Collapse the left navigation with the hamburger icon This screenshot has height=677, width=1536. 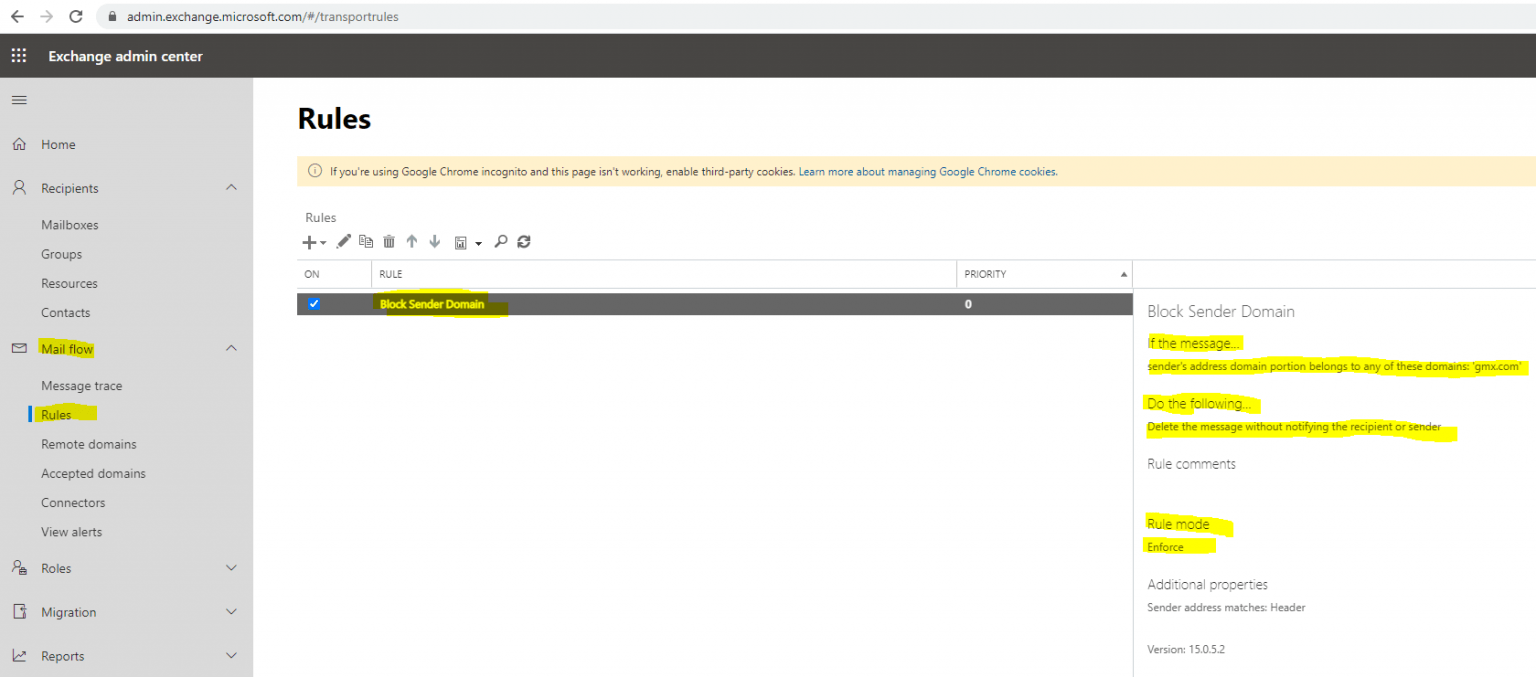[x=18, y=99]
